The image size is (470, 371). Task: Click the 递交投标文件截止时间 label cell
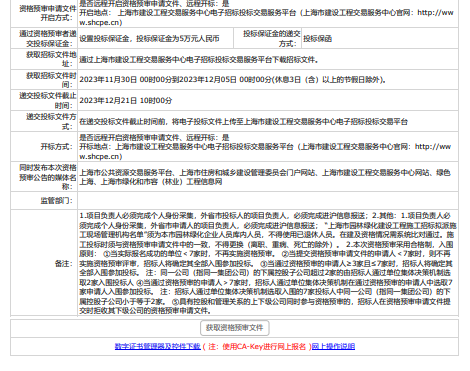44,100
